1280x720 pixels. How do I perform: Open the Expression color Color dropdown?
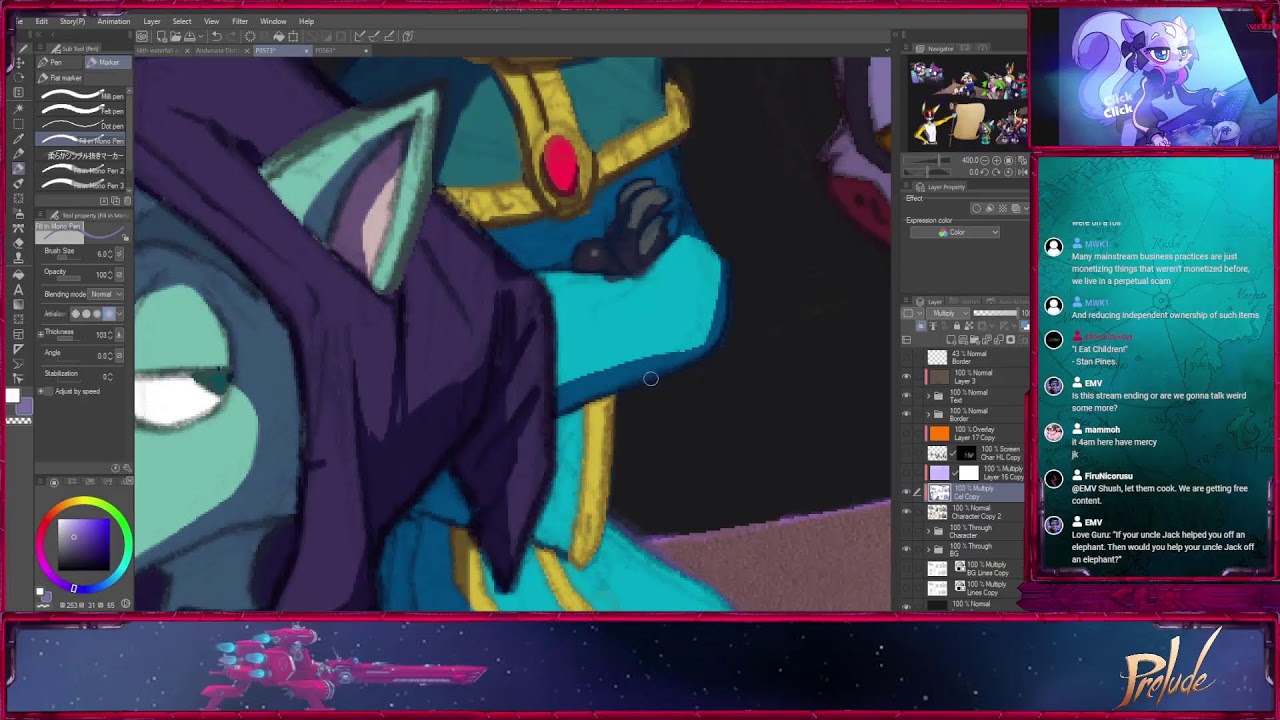click(x=954, y=232)
